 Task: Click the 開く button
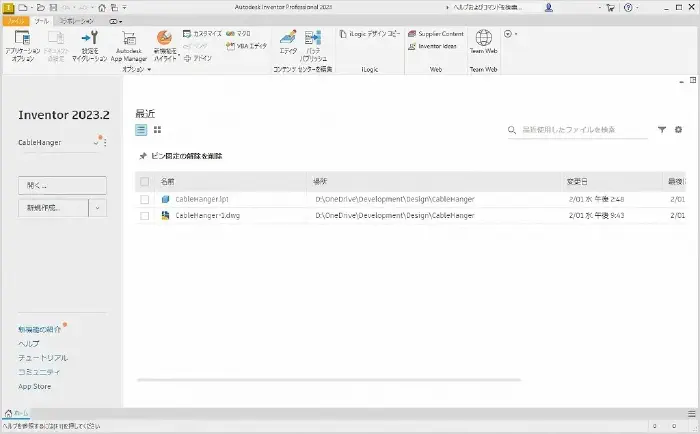(62, 185)
